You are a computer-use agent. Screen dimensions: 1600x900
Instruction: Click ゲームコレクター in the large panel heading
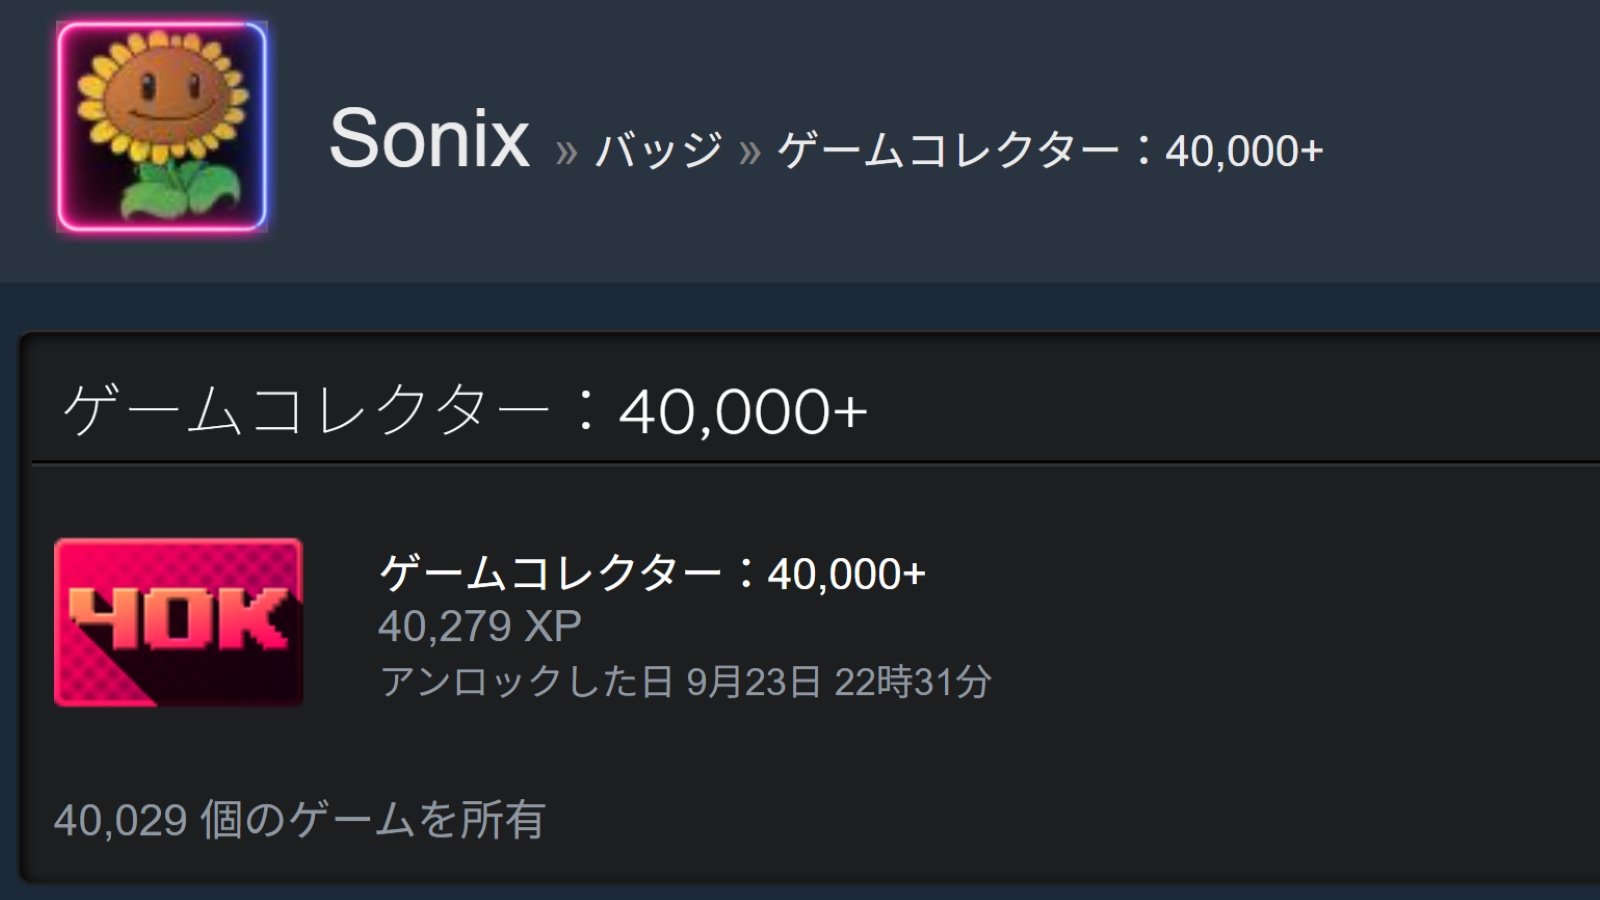306,410
